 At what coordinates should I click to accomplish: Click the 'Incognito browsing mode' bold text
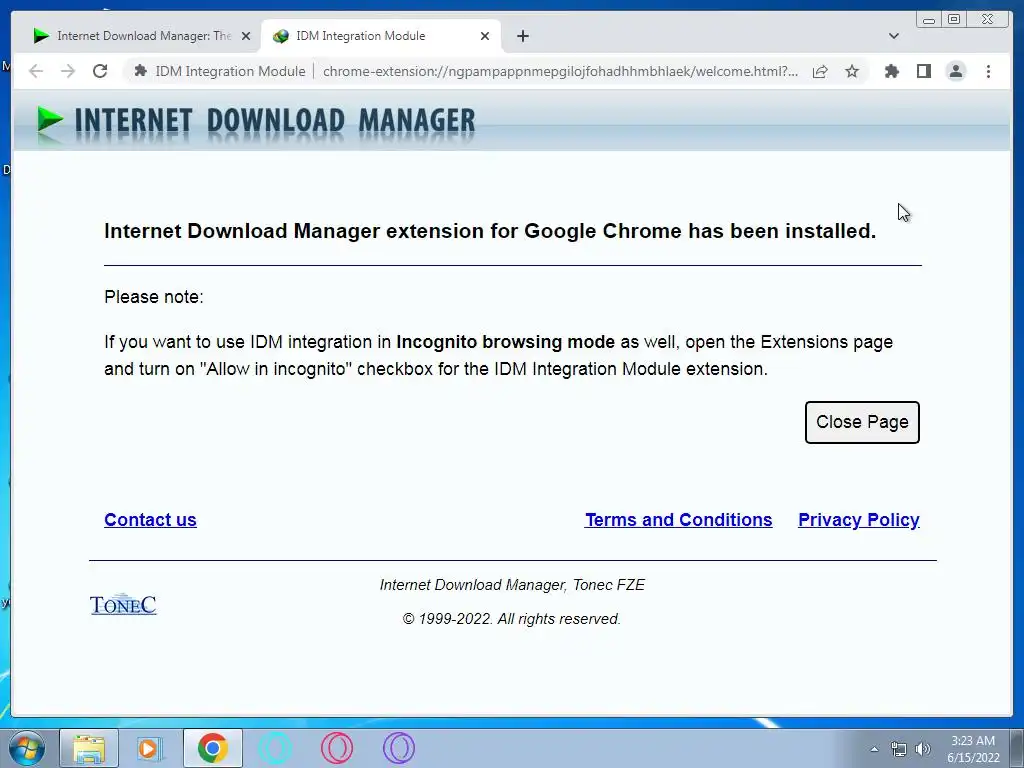505,342
